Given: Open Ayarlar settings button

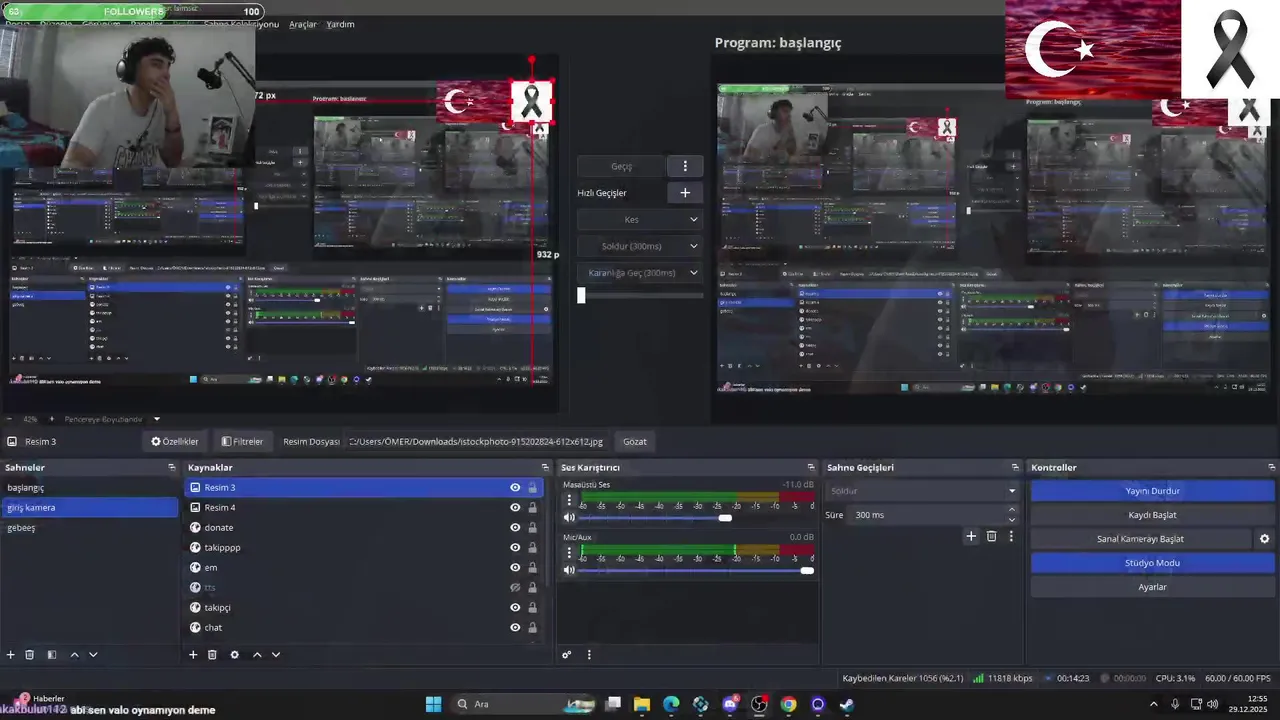Looking at the screenshot, I should click(1152, 587).
